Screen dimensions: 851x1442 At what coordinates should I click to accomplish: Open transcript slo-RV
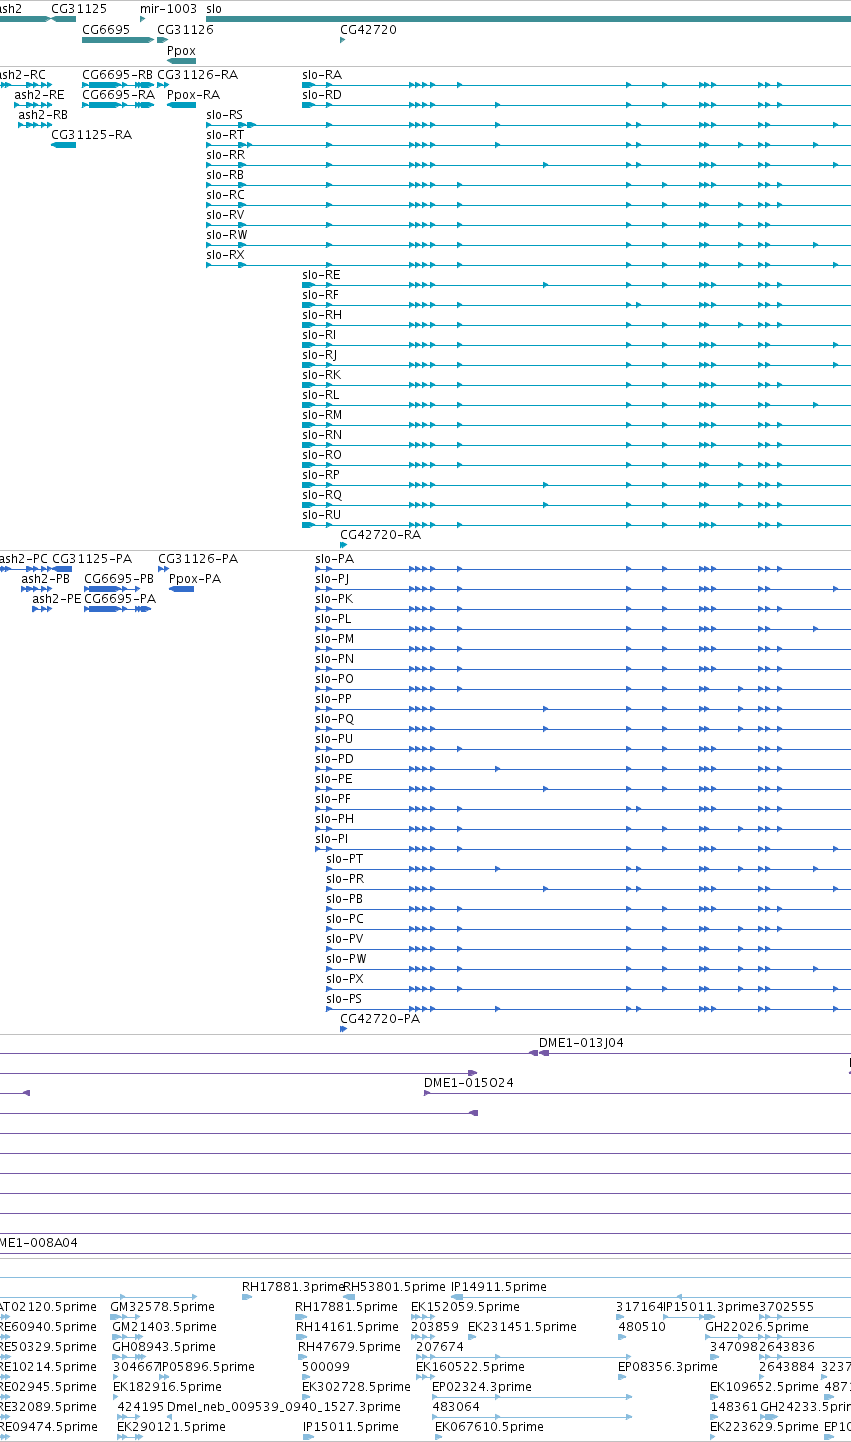tap(225, 215)
